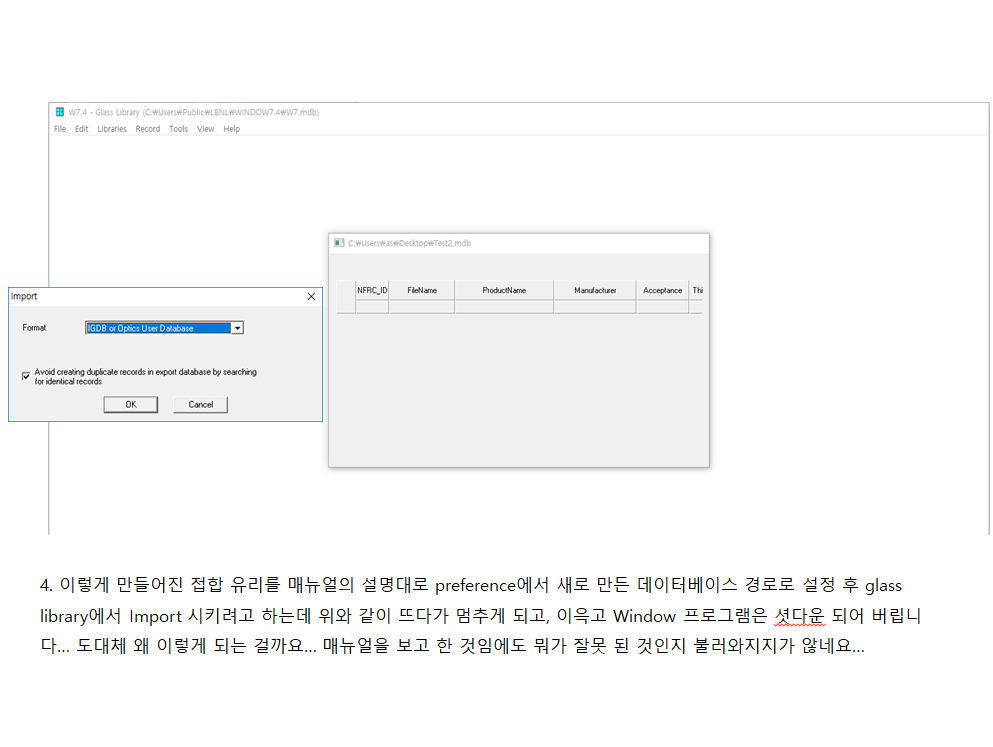Click the W7.4 app icon in title bar

60,112
